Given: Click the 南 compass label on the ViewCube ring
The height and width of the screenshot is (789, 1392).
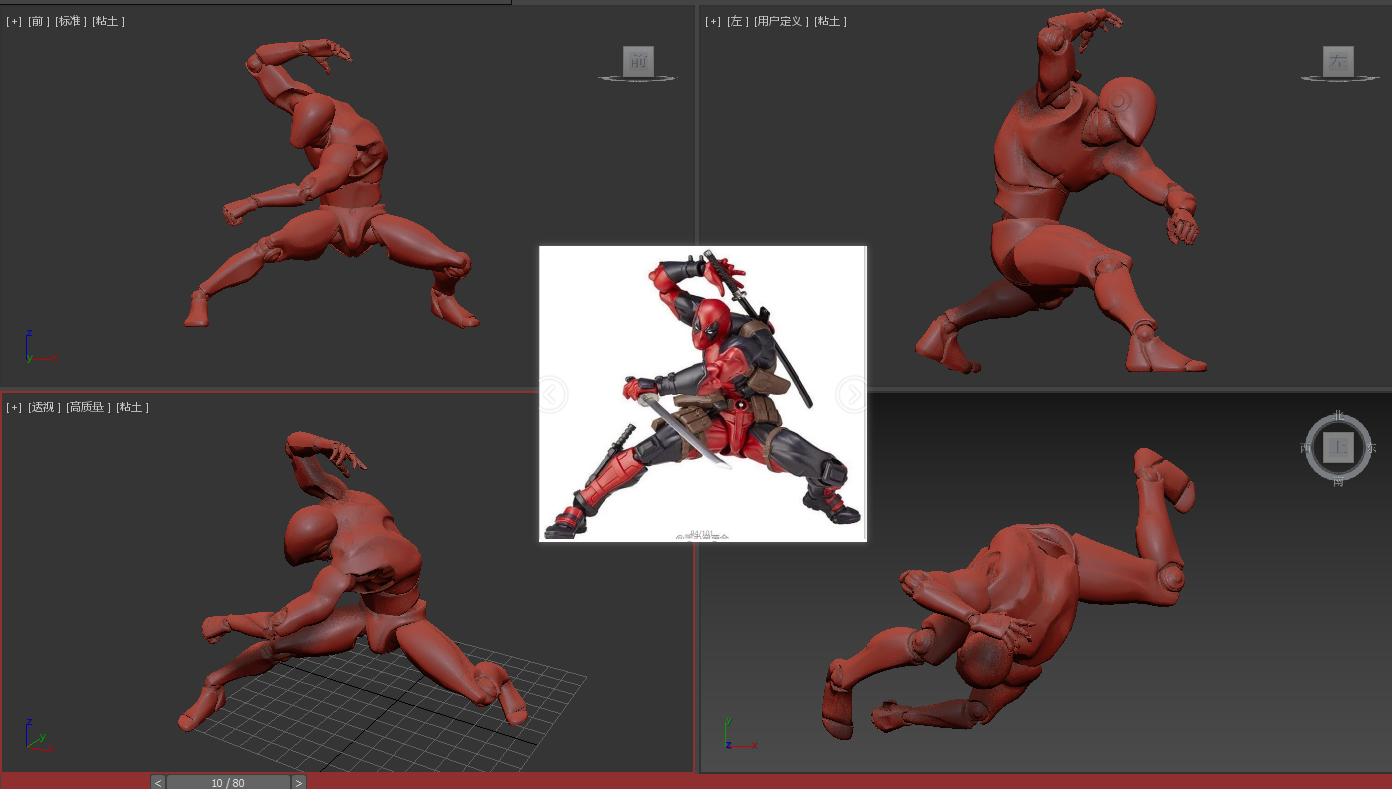Looking at the screenshot, I should [1338, 481].
